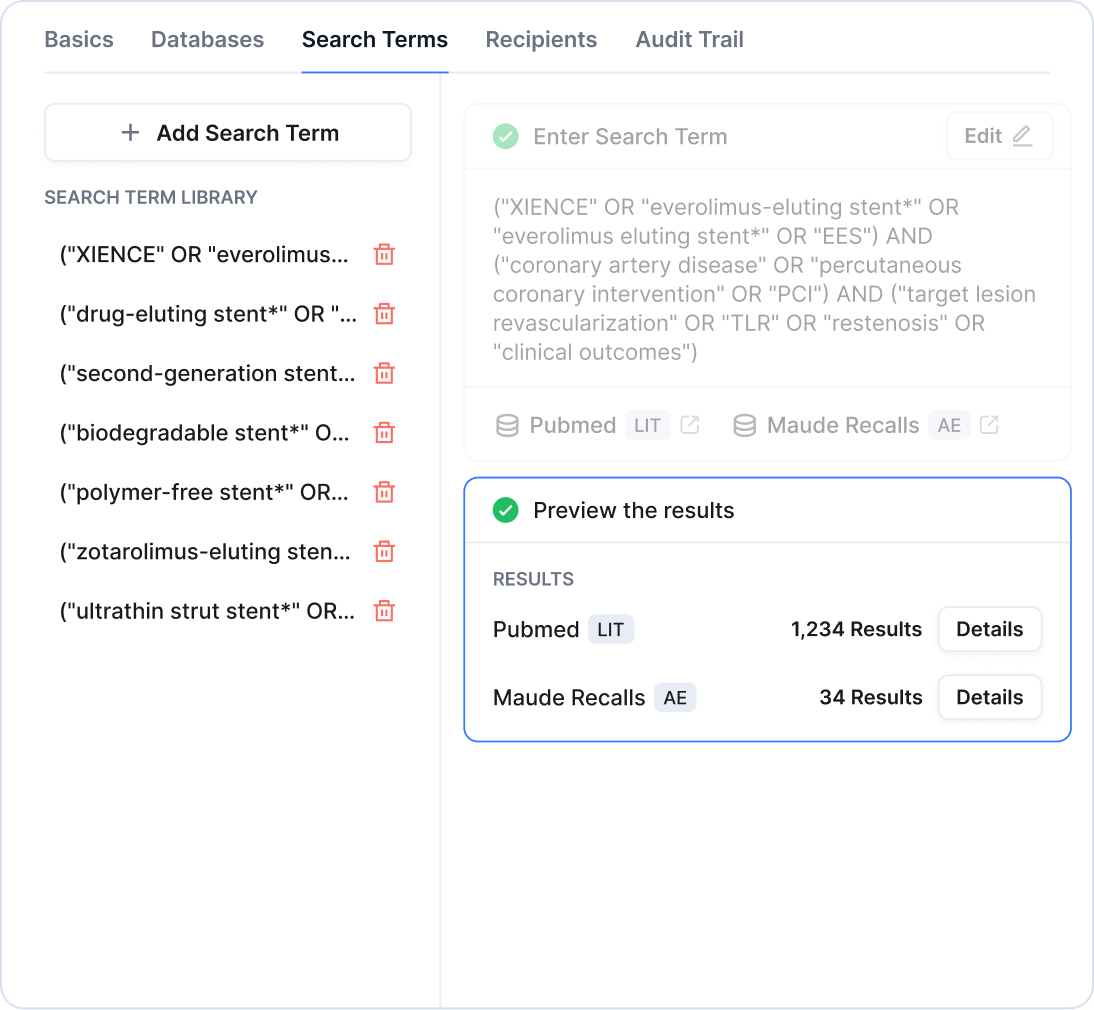The height and width of the screenshot is (1010, 1094).
Task: View Details for Maude Recalls results
Action: coord(989,698)
